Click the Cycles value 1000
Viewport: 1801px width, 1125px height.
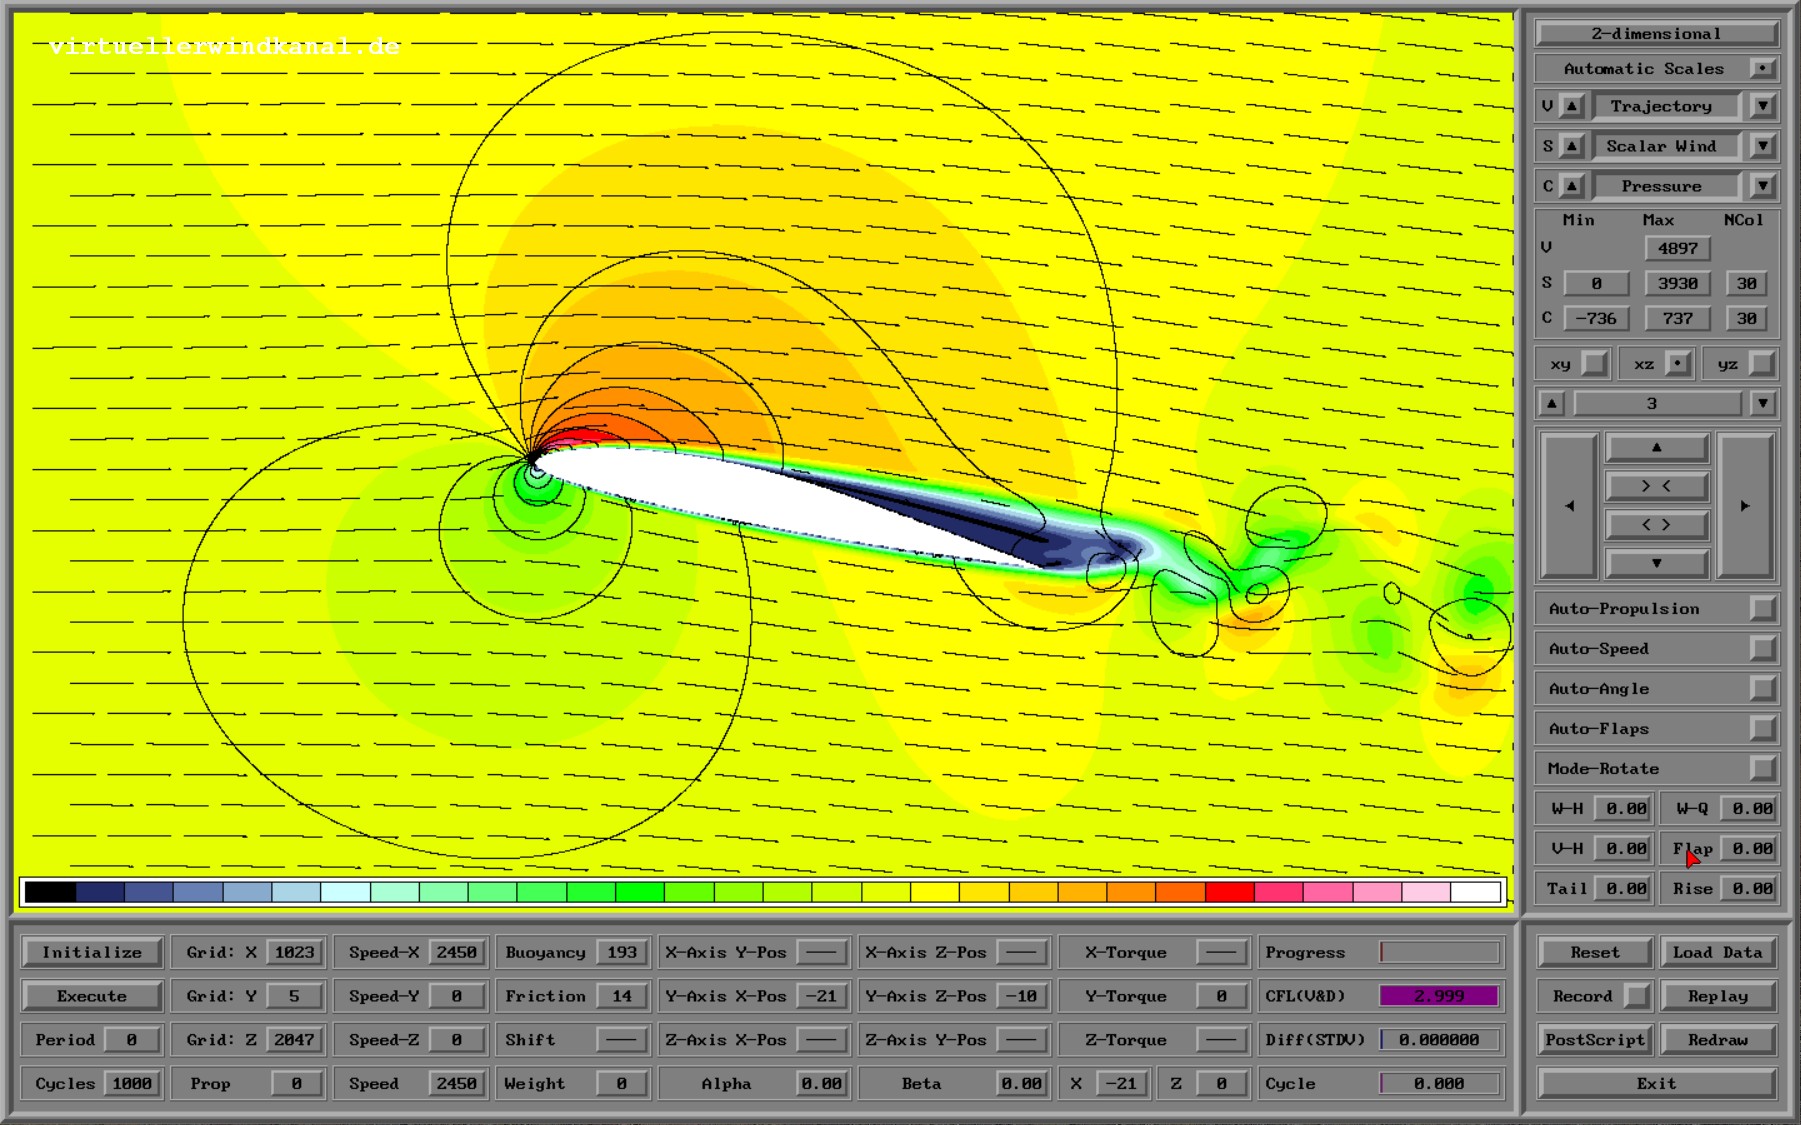132,1083
